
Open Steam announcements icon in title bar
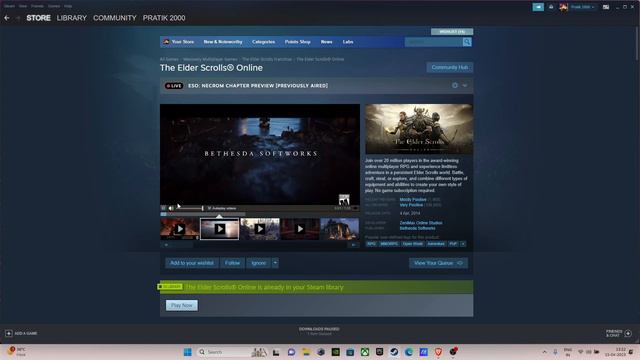pyautogui.click(x=538, y=7)
